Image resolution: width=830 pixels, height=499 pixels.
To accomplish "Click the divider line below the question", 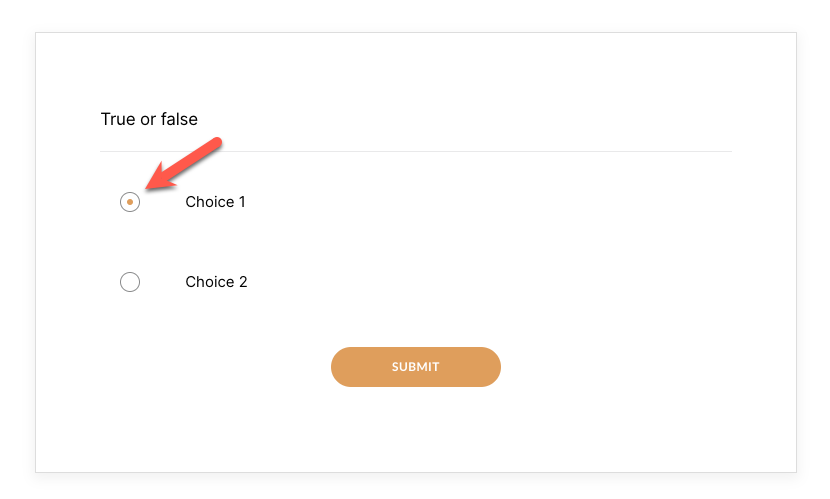I will 416,151.
